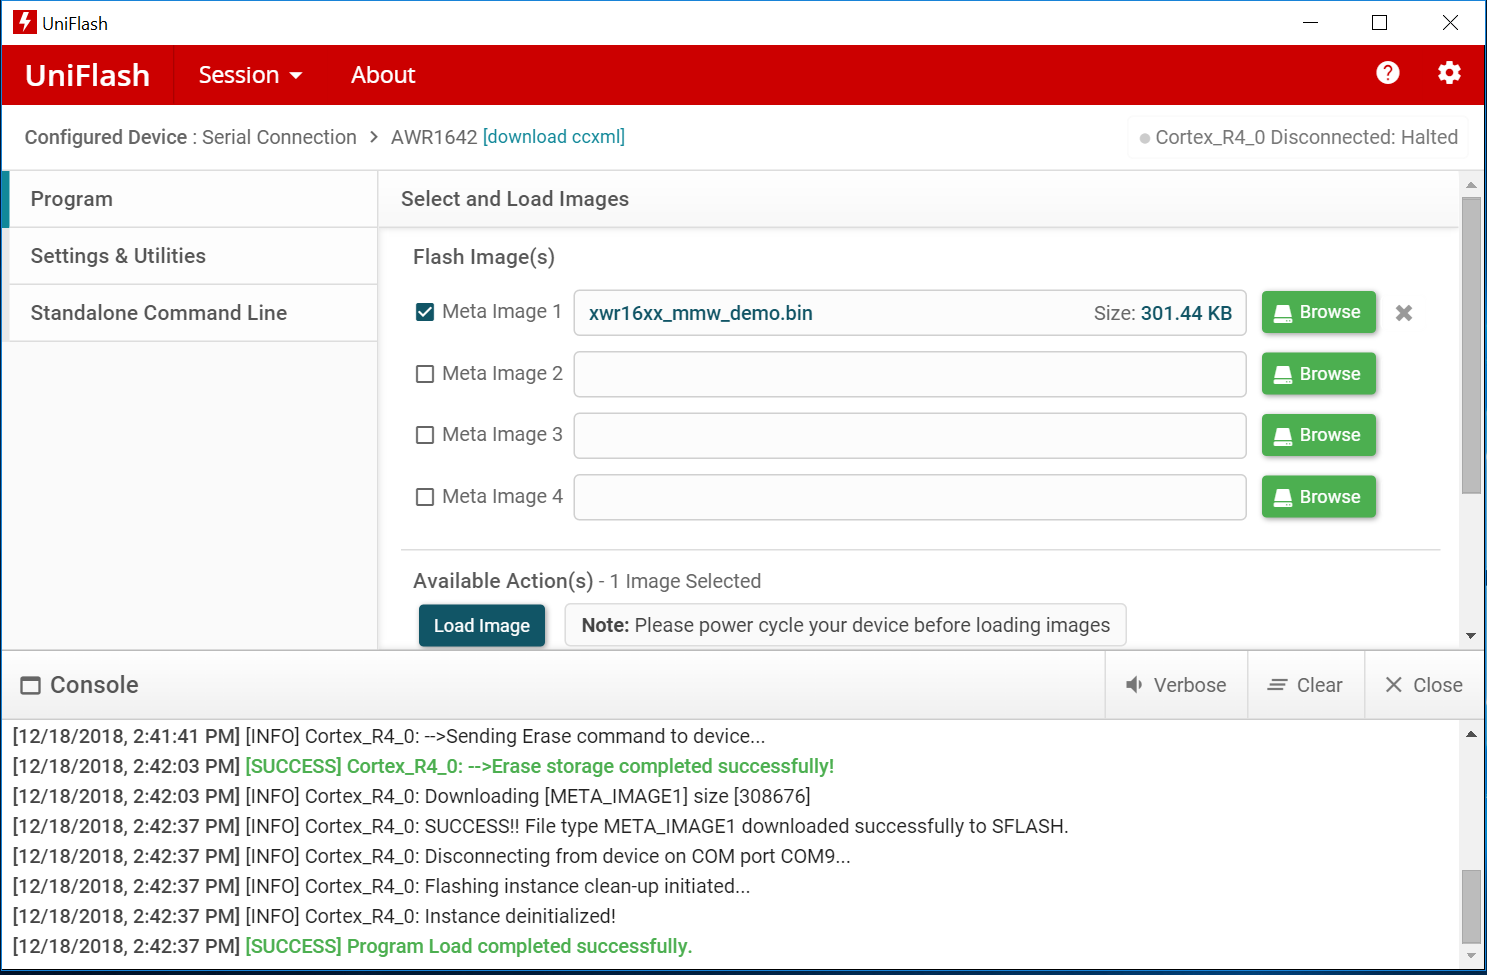Expand the Session dropdown menu
This screenshot has width=1487, height=975.
tap(250, 75)
